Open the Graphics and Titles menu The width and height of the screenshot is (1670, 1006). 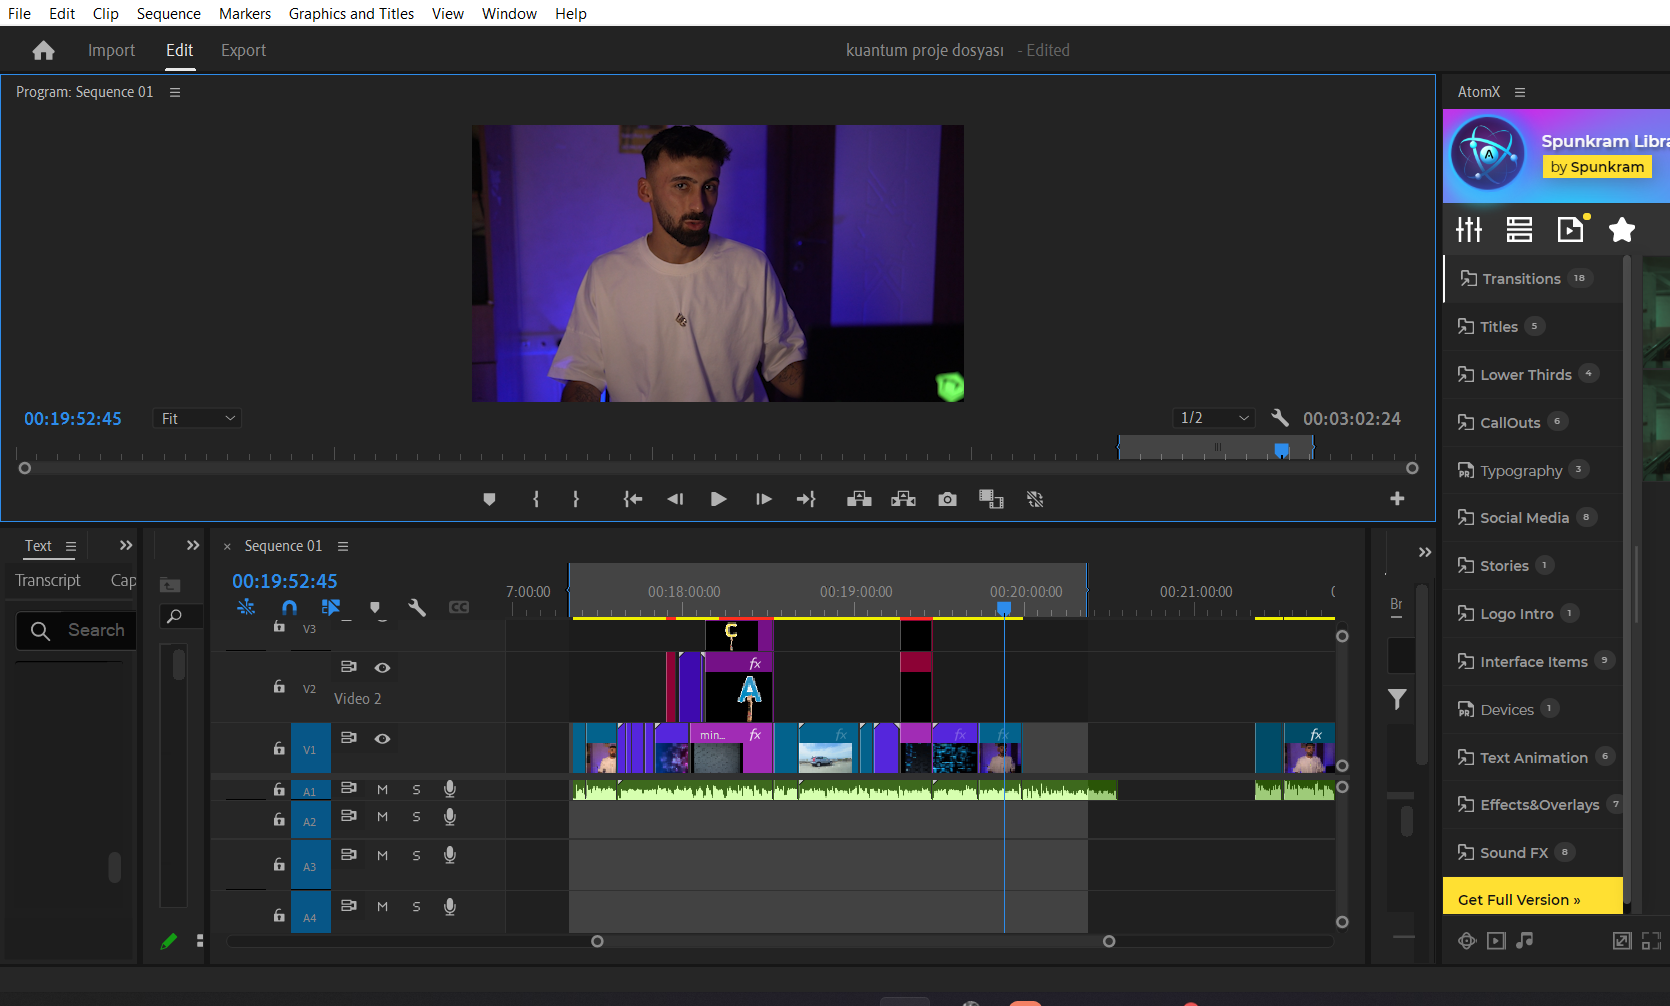point(351,13)
